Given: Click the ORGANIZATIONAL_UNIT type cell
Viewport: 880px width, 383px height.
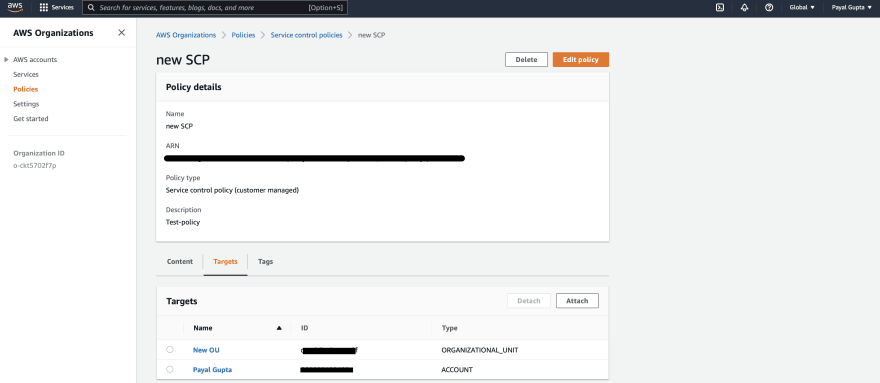Looking at the screenshot, I should [x=480, y=350].
